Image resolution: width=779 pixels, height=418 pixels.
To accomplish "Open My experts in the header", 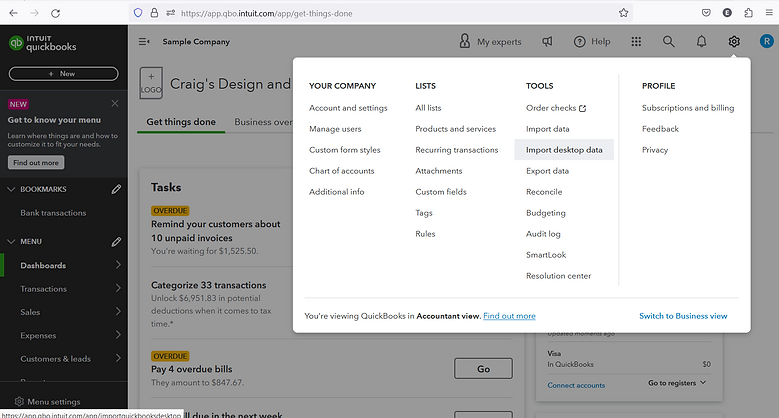I will [x=490, y=42].
